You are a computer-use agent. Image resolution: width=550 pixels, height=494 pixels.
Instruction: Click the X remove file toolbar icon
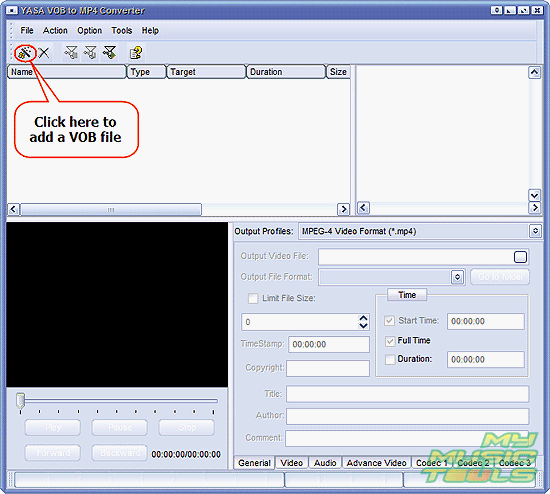pyautogui.click(x=44, y=53)
